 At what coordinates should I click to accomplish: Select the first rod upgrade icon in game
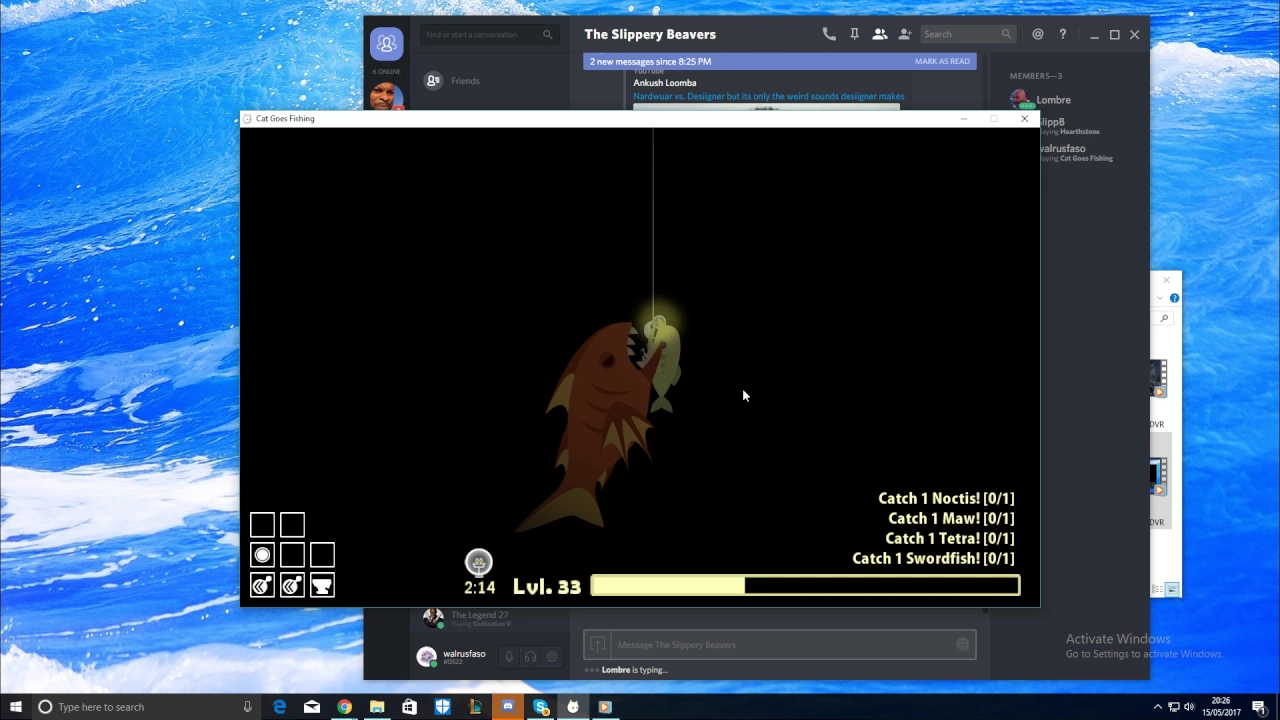coord(262,586)
